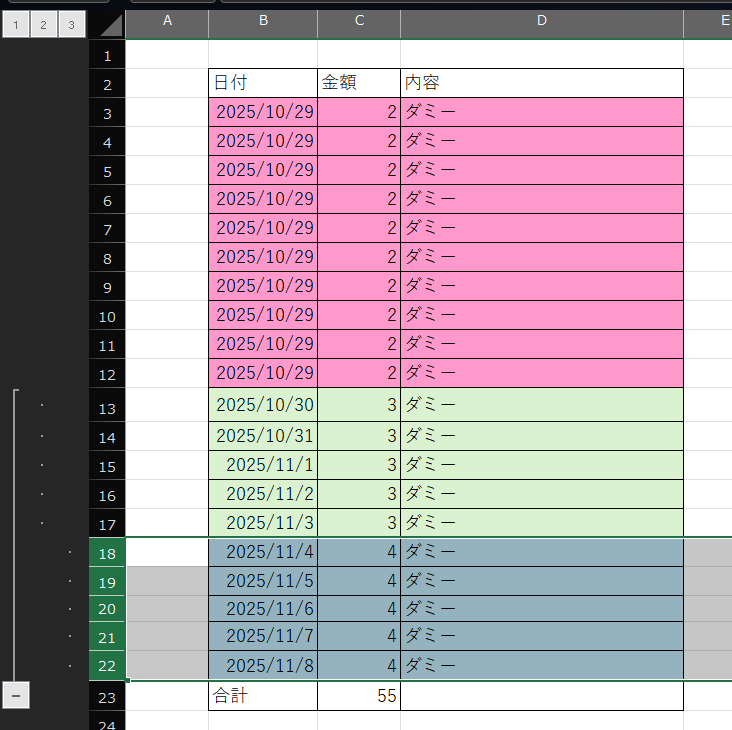Select row 13 header
The height and width of the screenshot is (730, 732).
coord(107,408)
